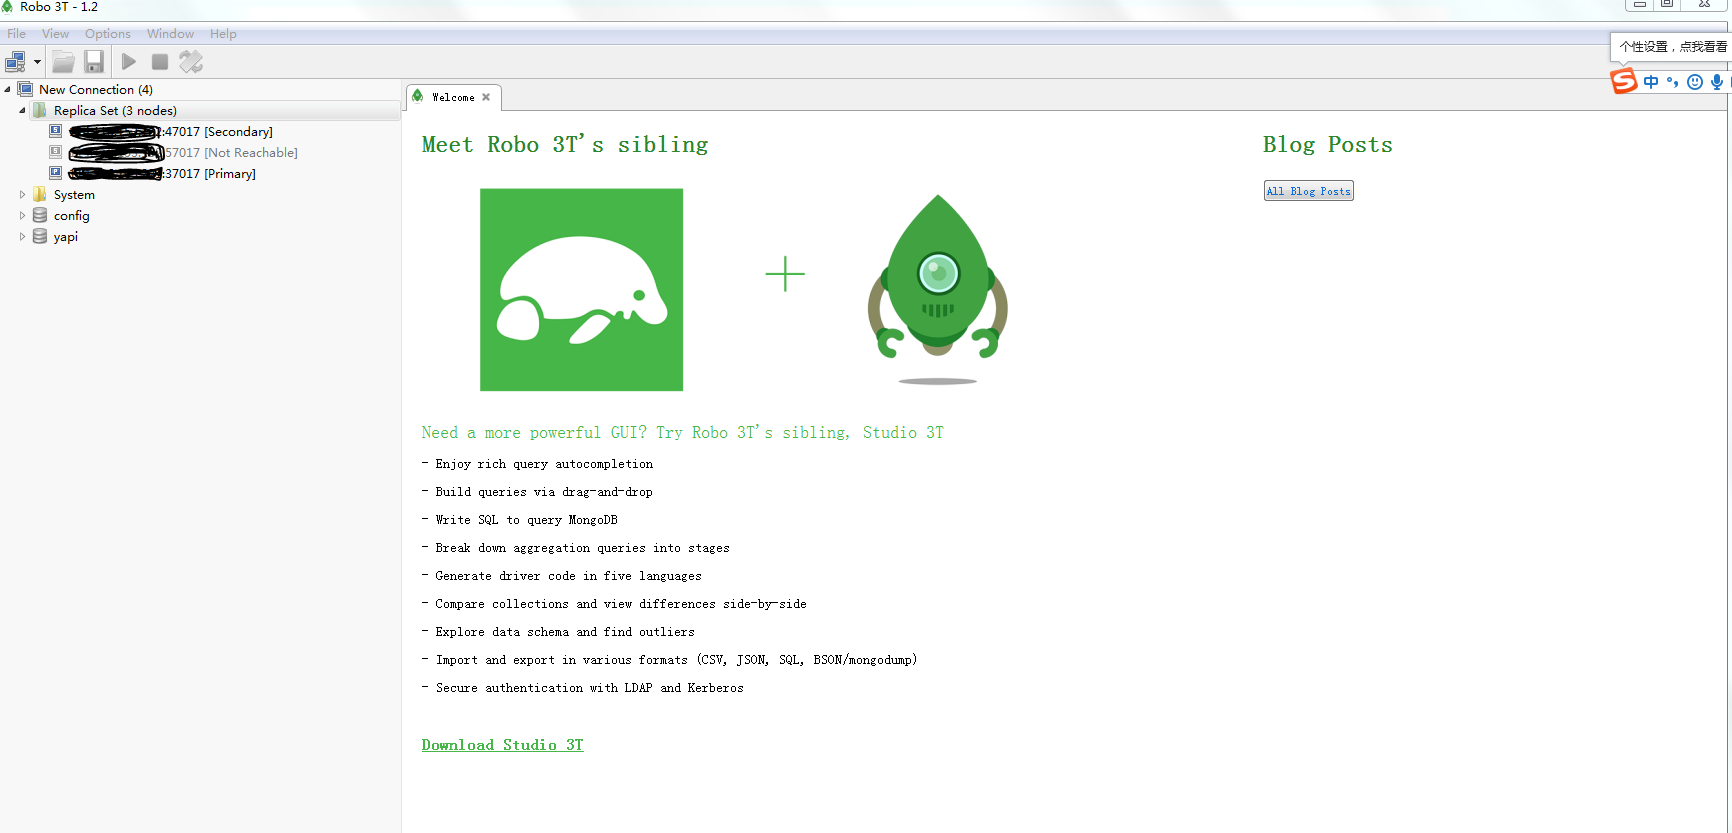Collapse the Replica Set (3 nodes) node
The width and height of the screenshot is (1732, 833).
22,111
